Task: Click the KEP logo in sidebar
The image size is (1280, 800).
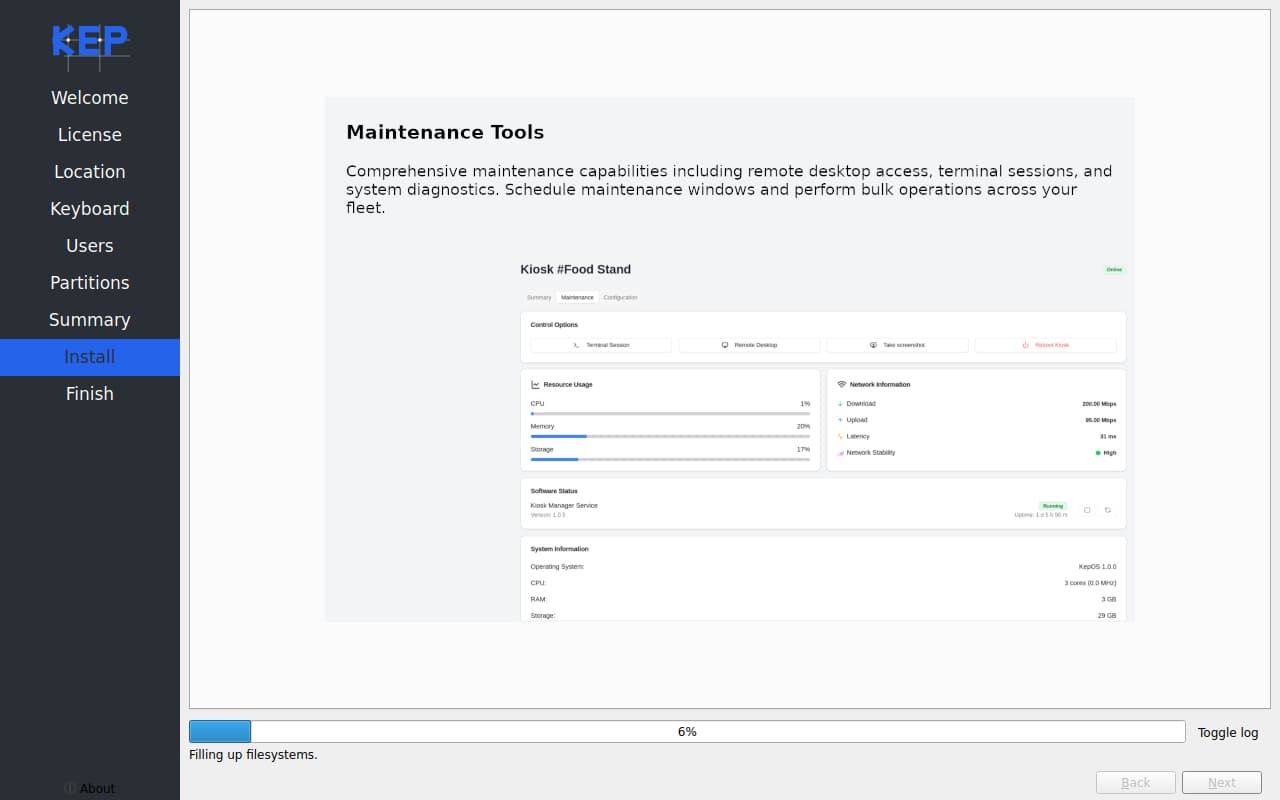Action: tap(90, 44)
